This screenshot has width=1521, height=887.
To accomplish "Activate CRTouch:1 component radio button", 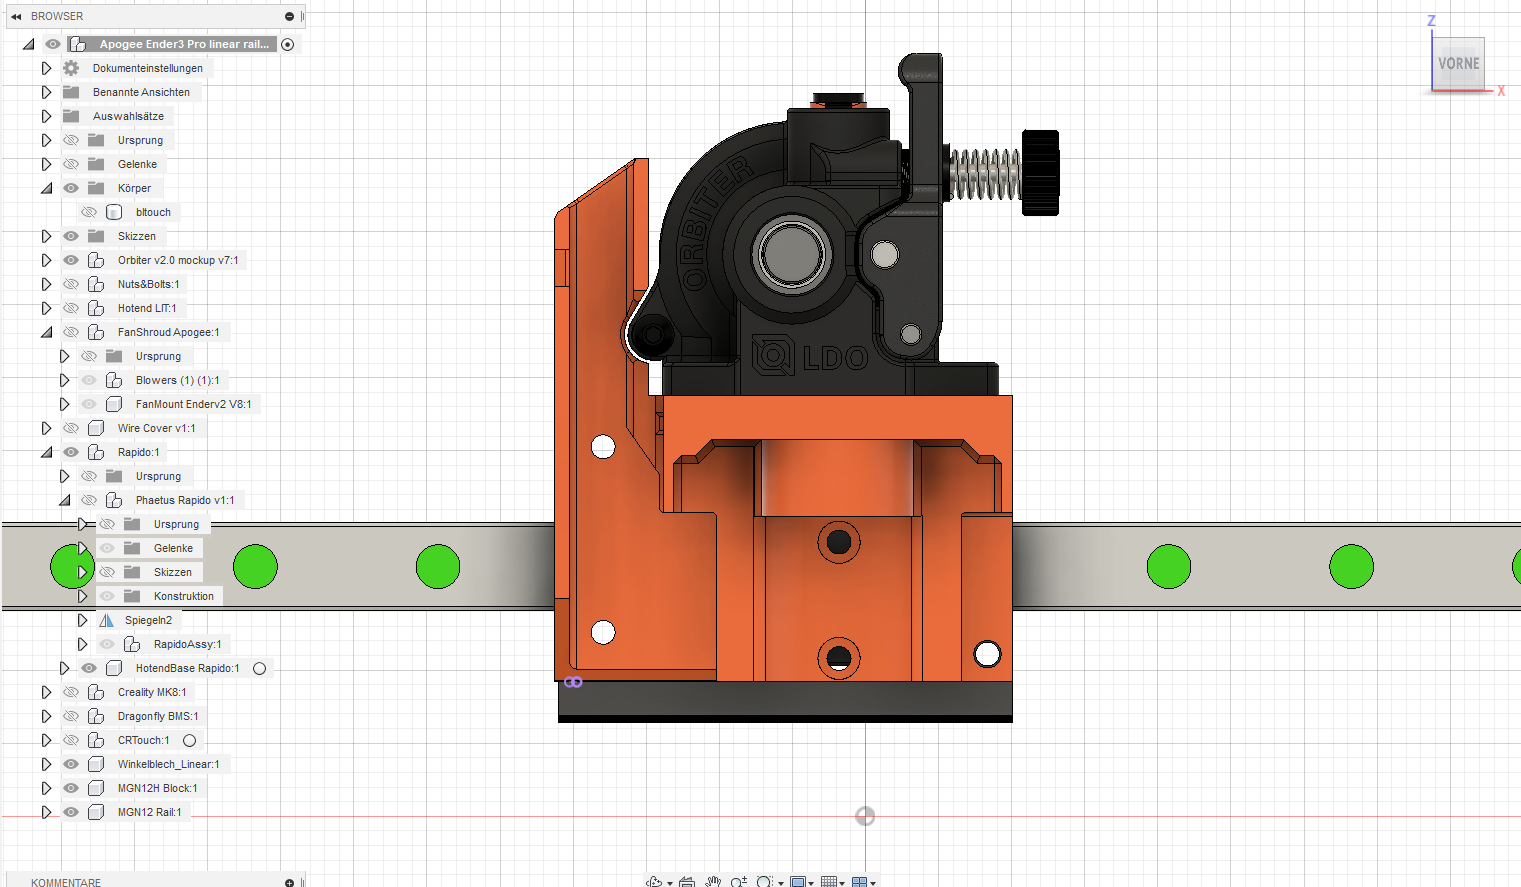I will coord(190,740).
